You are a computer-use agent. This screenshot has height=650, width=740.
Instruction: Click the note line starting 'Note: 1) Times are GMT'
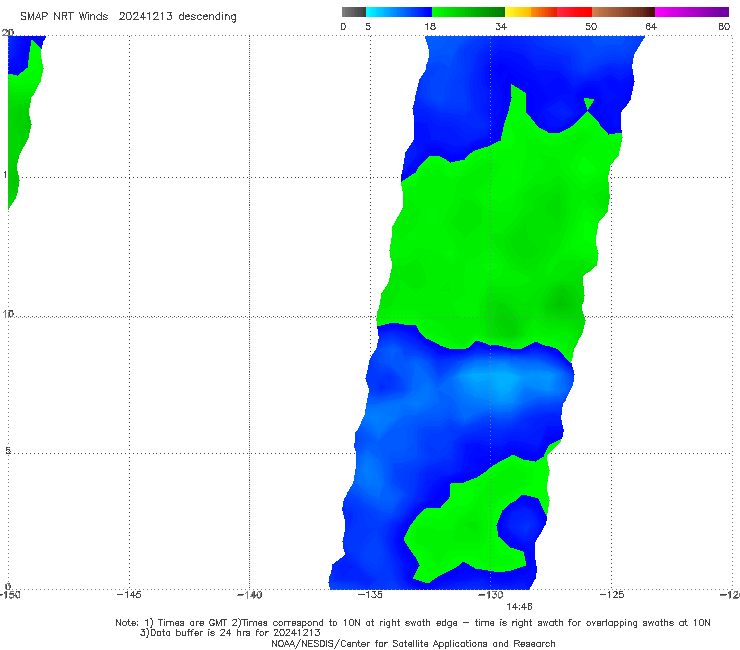[412, 623]
